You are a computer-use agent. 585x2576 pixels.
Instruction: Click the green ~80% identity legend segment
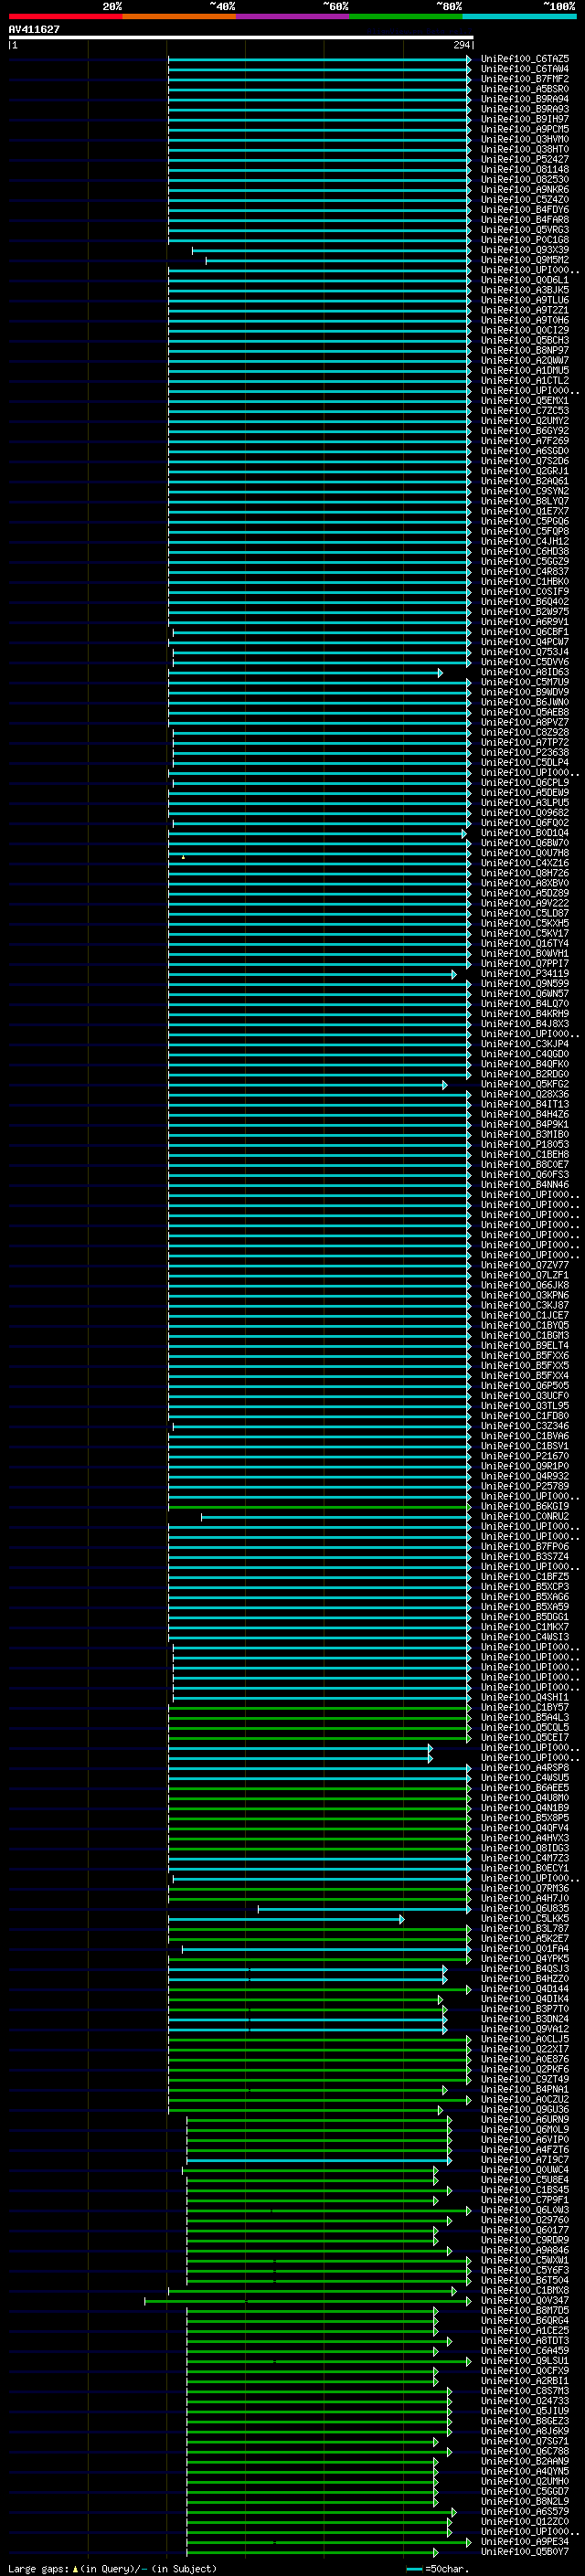pos(406,16)
